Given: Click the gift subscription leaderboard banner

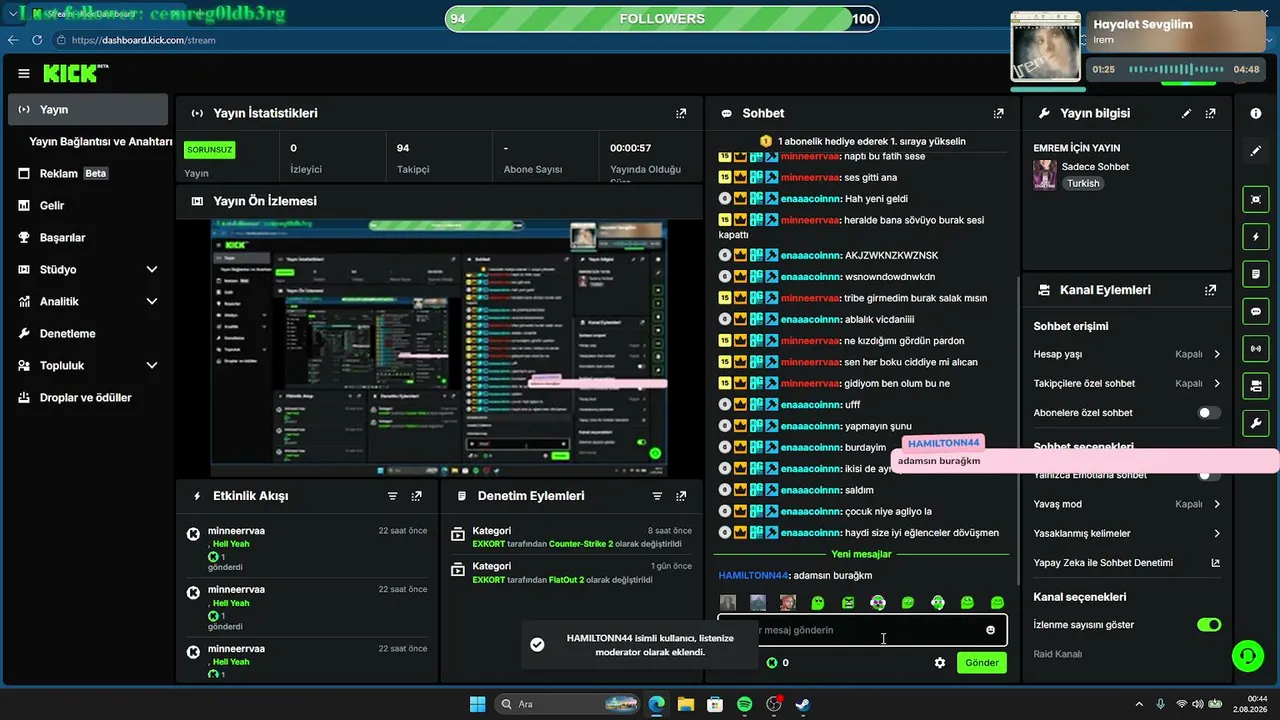Looking at the screenshot, I should (862, 142).
